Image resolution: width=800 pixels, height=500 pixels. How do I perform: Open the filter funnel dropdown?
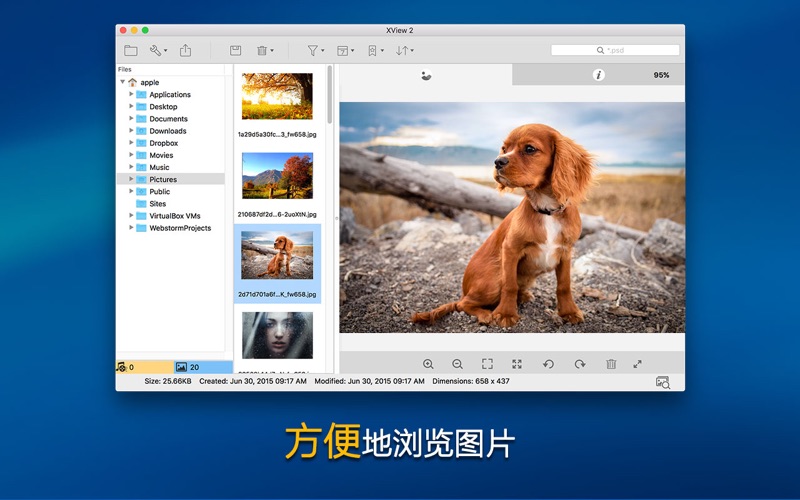315,50
